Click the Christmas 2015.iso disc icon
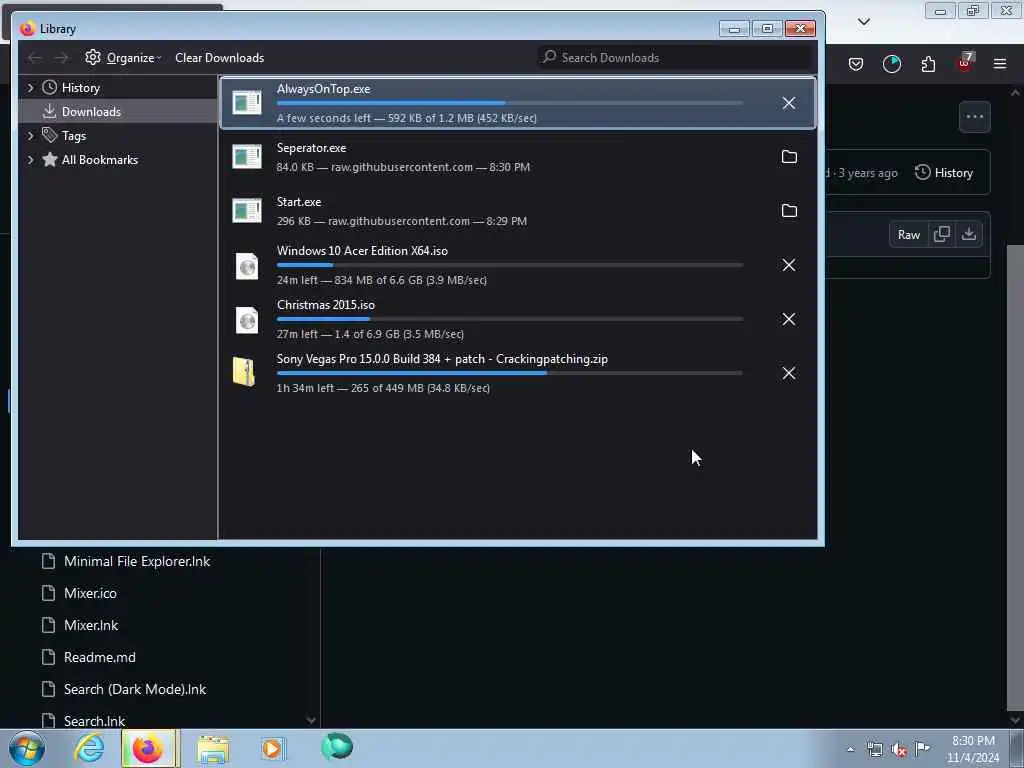This screenshot has width=1024, height=768. [x=247, y=320]
